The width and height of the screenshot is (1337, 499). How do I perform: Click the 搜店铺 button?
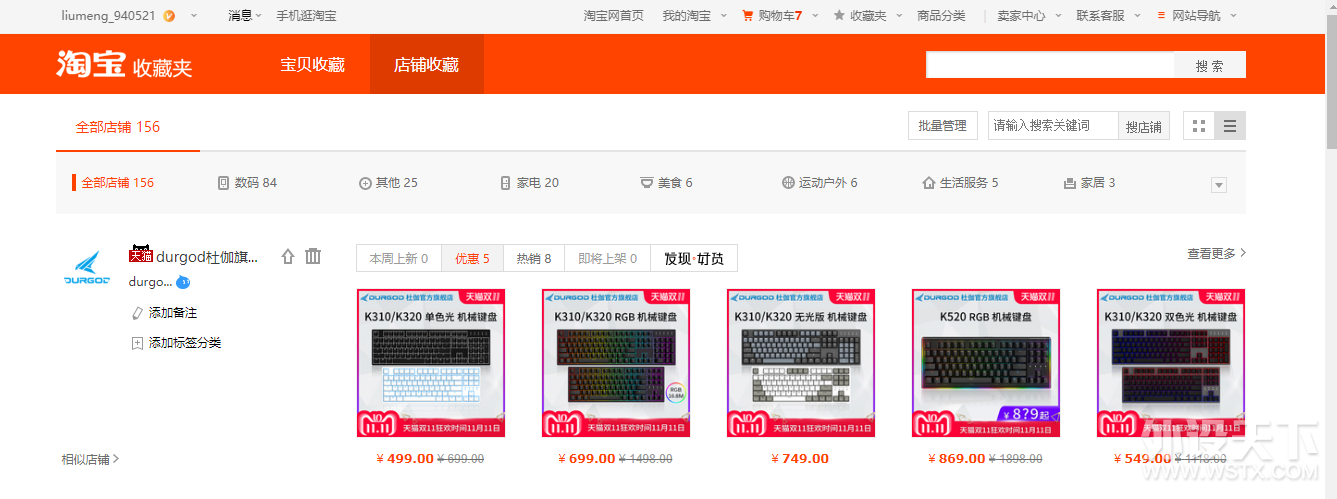(1143, 126)
